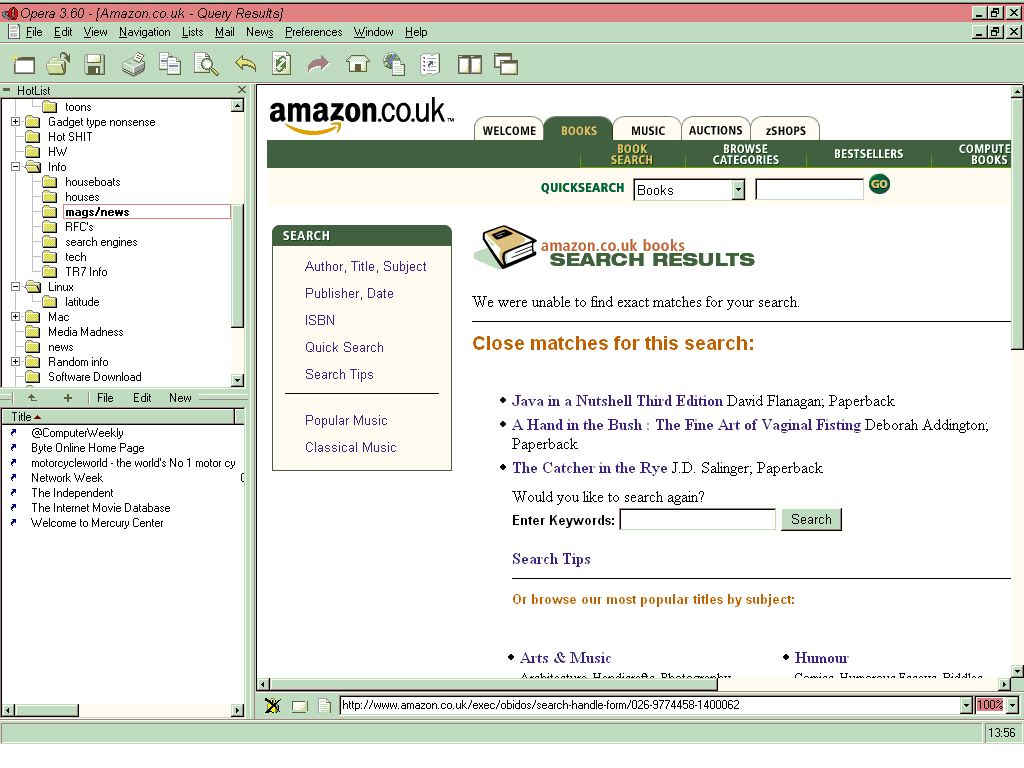Image resolution: width=1024 pixels, height=768 pixels.
Task: Go back with the yellow arrow icon
Action: click(246, 64)
